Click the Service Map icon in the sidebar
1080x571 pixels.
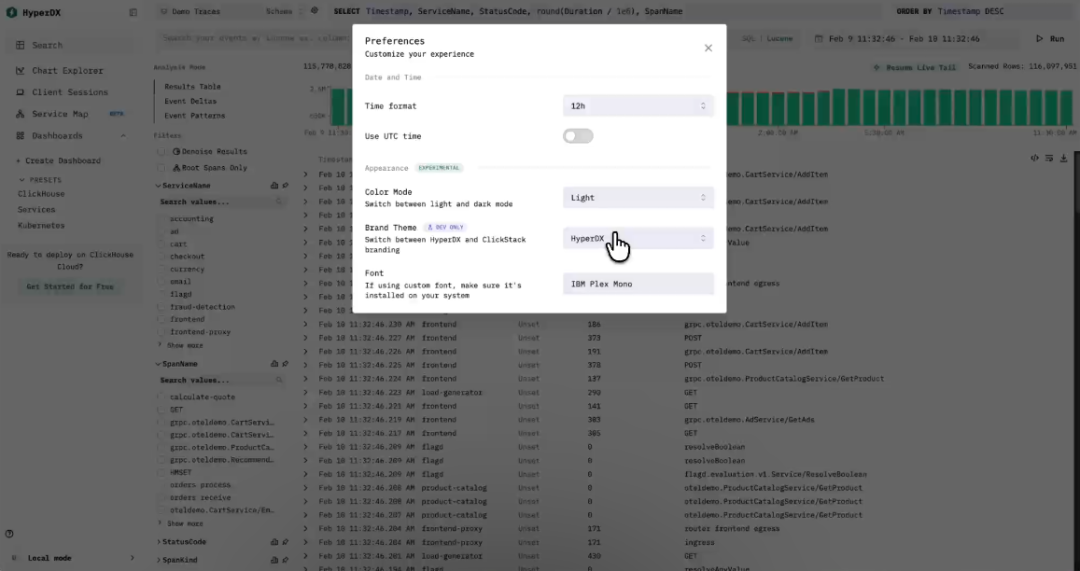coord(20,114)
